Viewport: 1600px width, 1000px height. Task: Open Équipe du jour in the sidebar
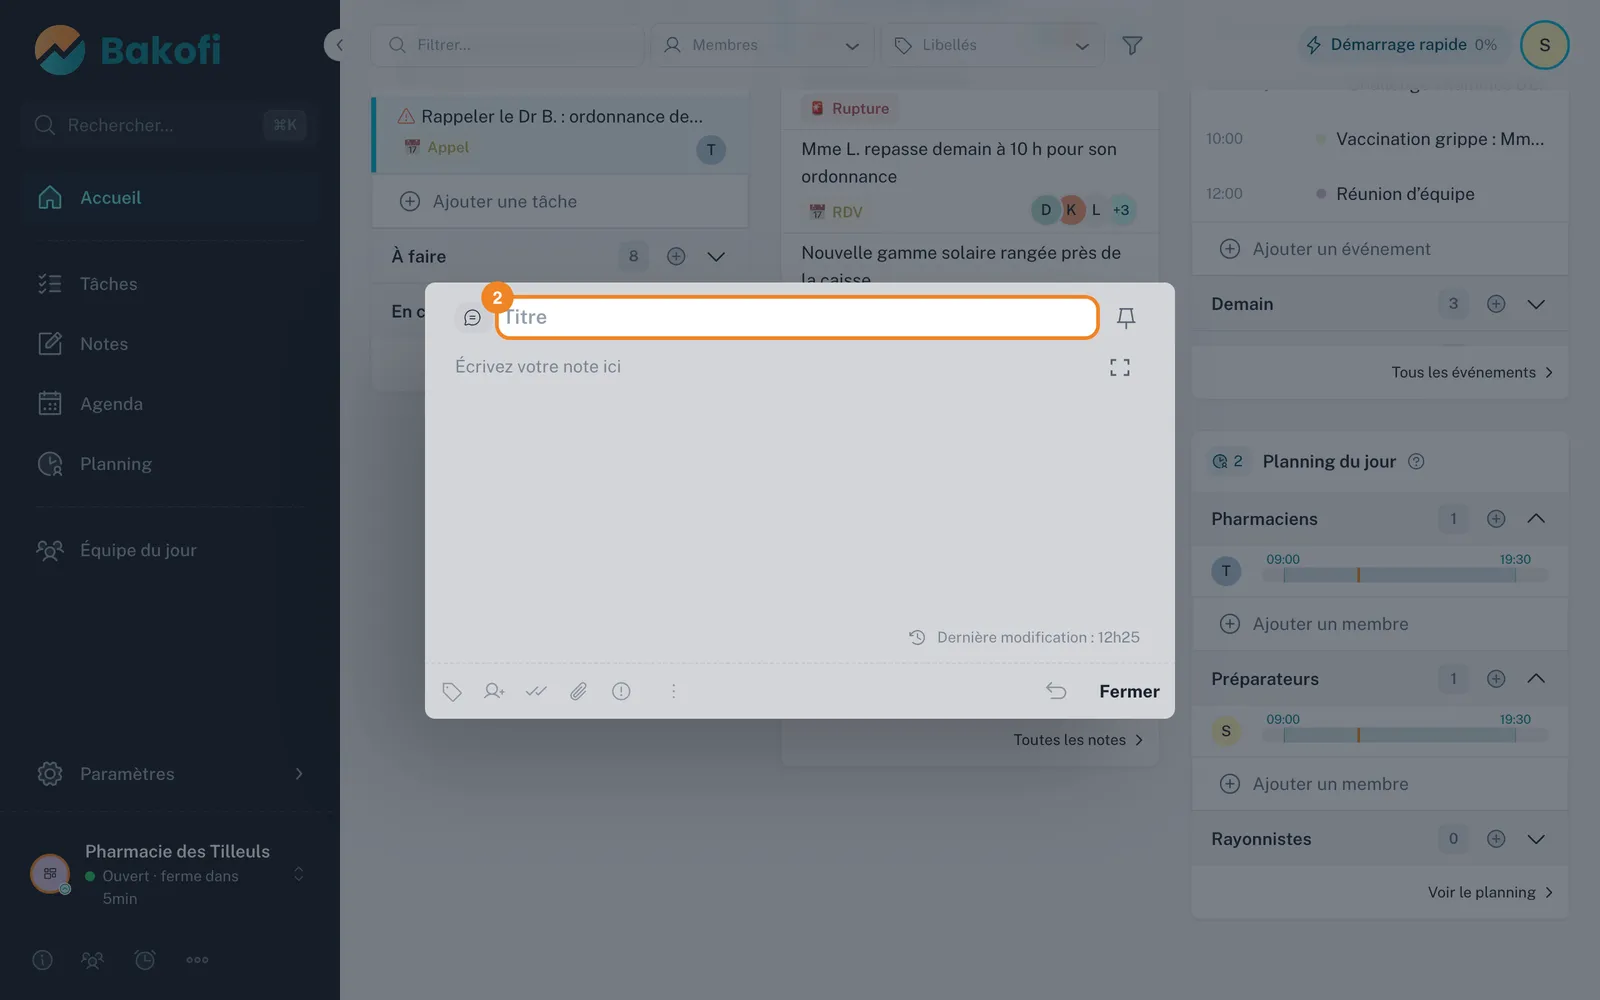[170, 550]
